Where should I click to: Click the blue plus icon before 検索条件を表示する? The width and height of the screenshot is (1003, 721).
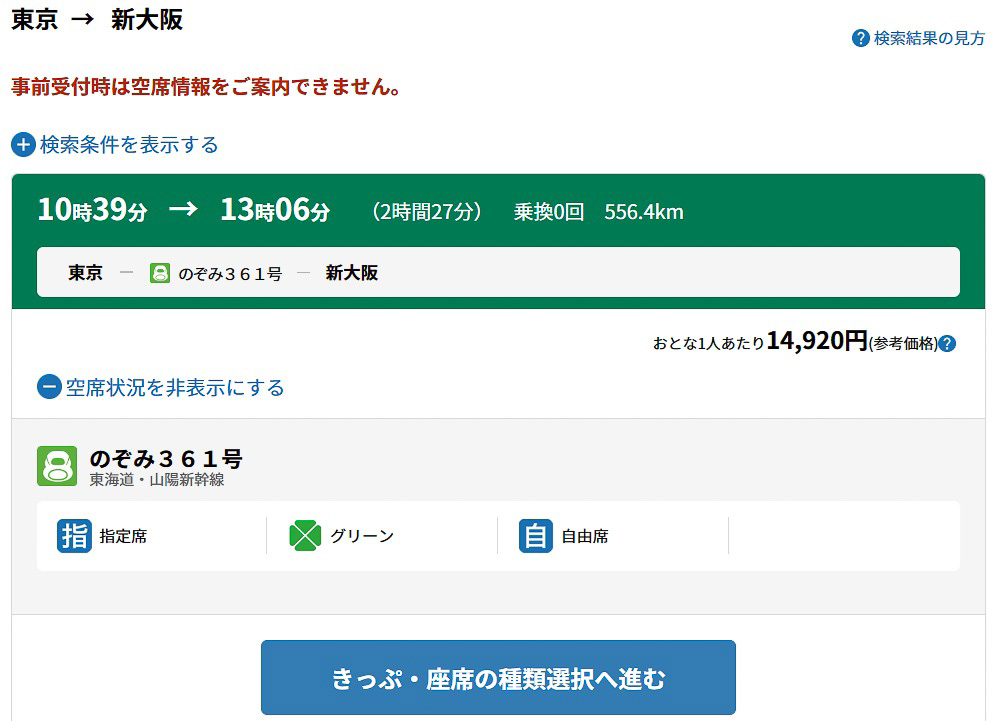22,144
